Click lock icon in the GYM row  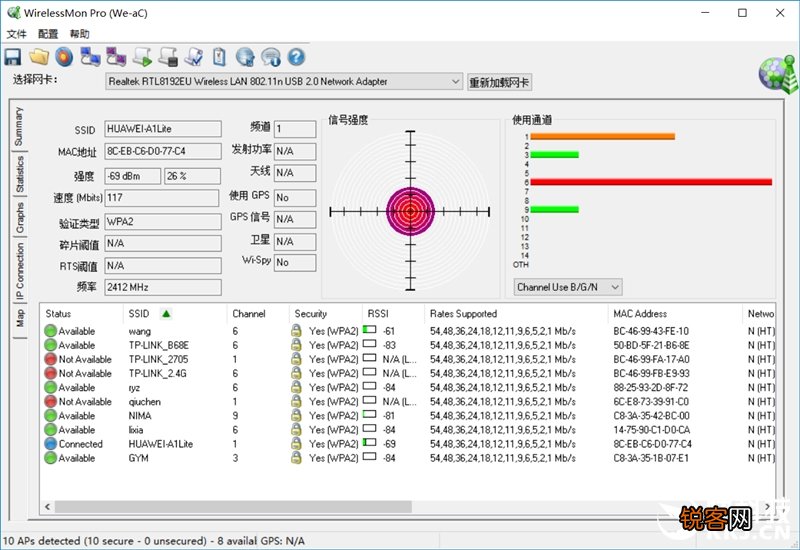tap(296, 458)
